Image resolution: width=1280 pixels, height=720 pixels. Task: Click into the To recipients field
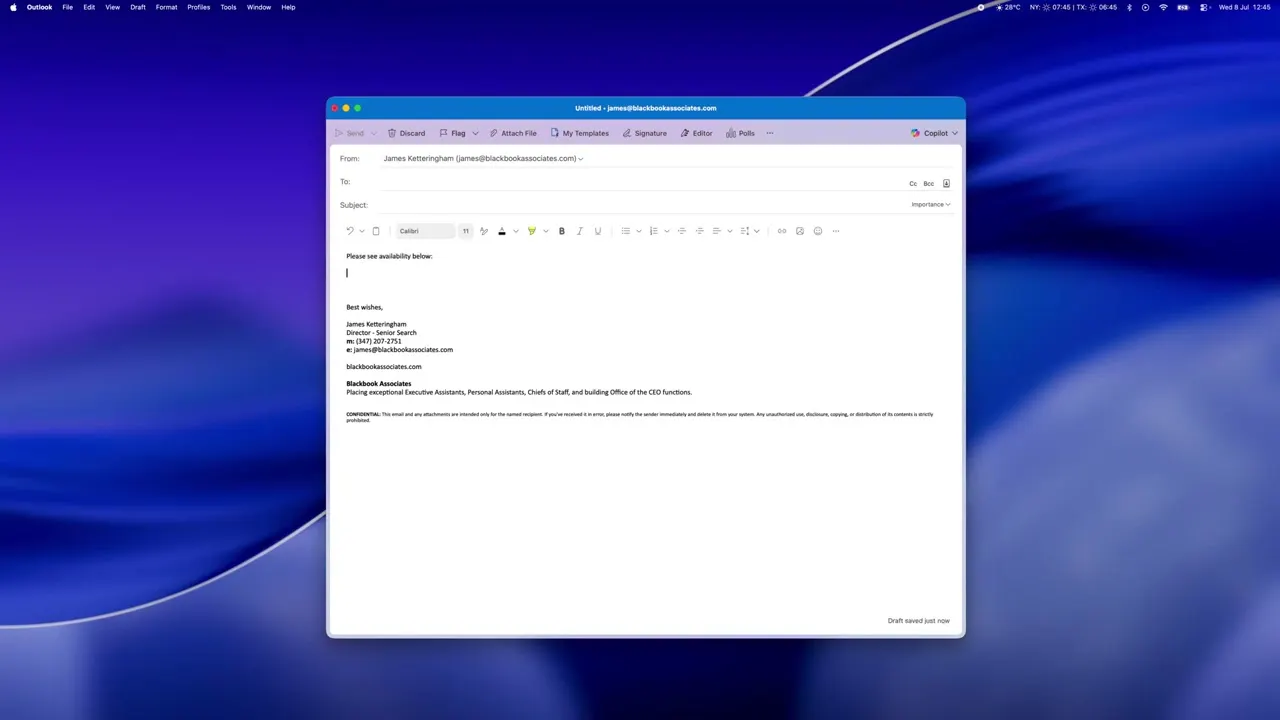[640, 182]
